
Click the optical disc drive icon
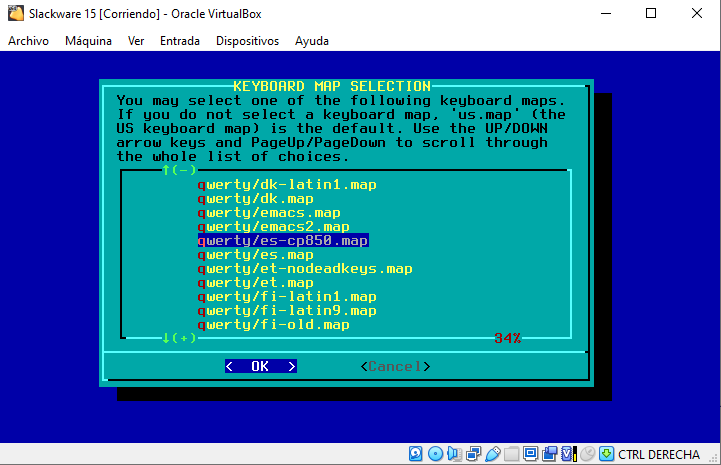435,454
